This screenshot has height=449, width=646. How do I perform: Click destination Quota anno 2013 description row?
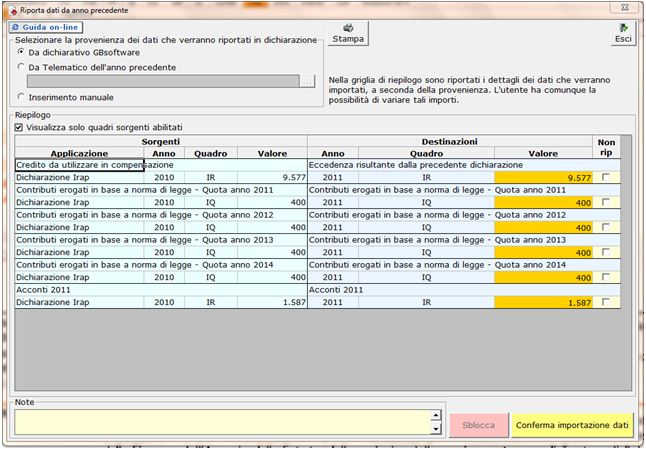tap(464, 240)
